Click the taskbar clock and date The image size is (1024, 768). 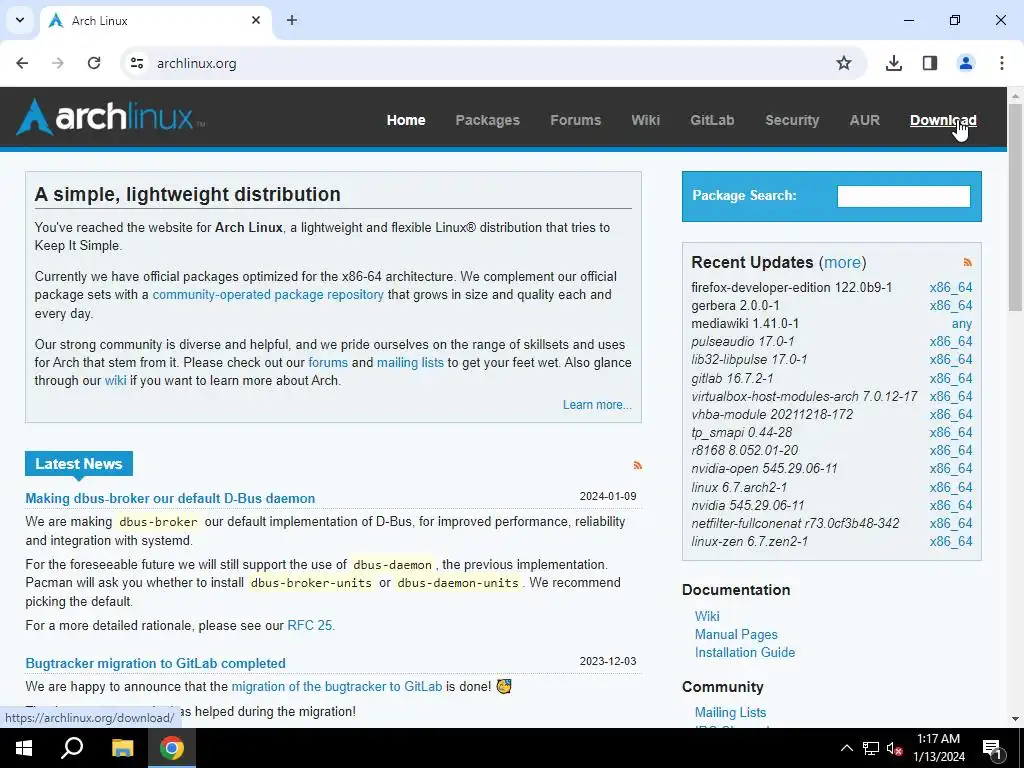point(938,748)
